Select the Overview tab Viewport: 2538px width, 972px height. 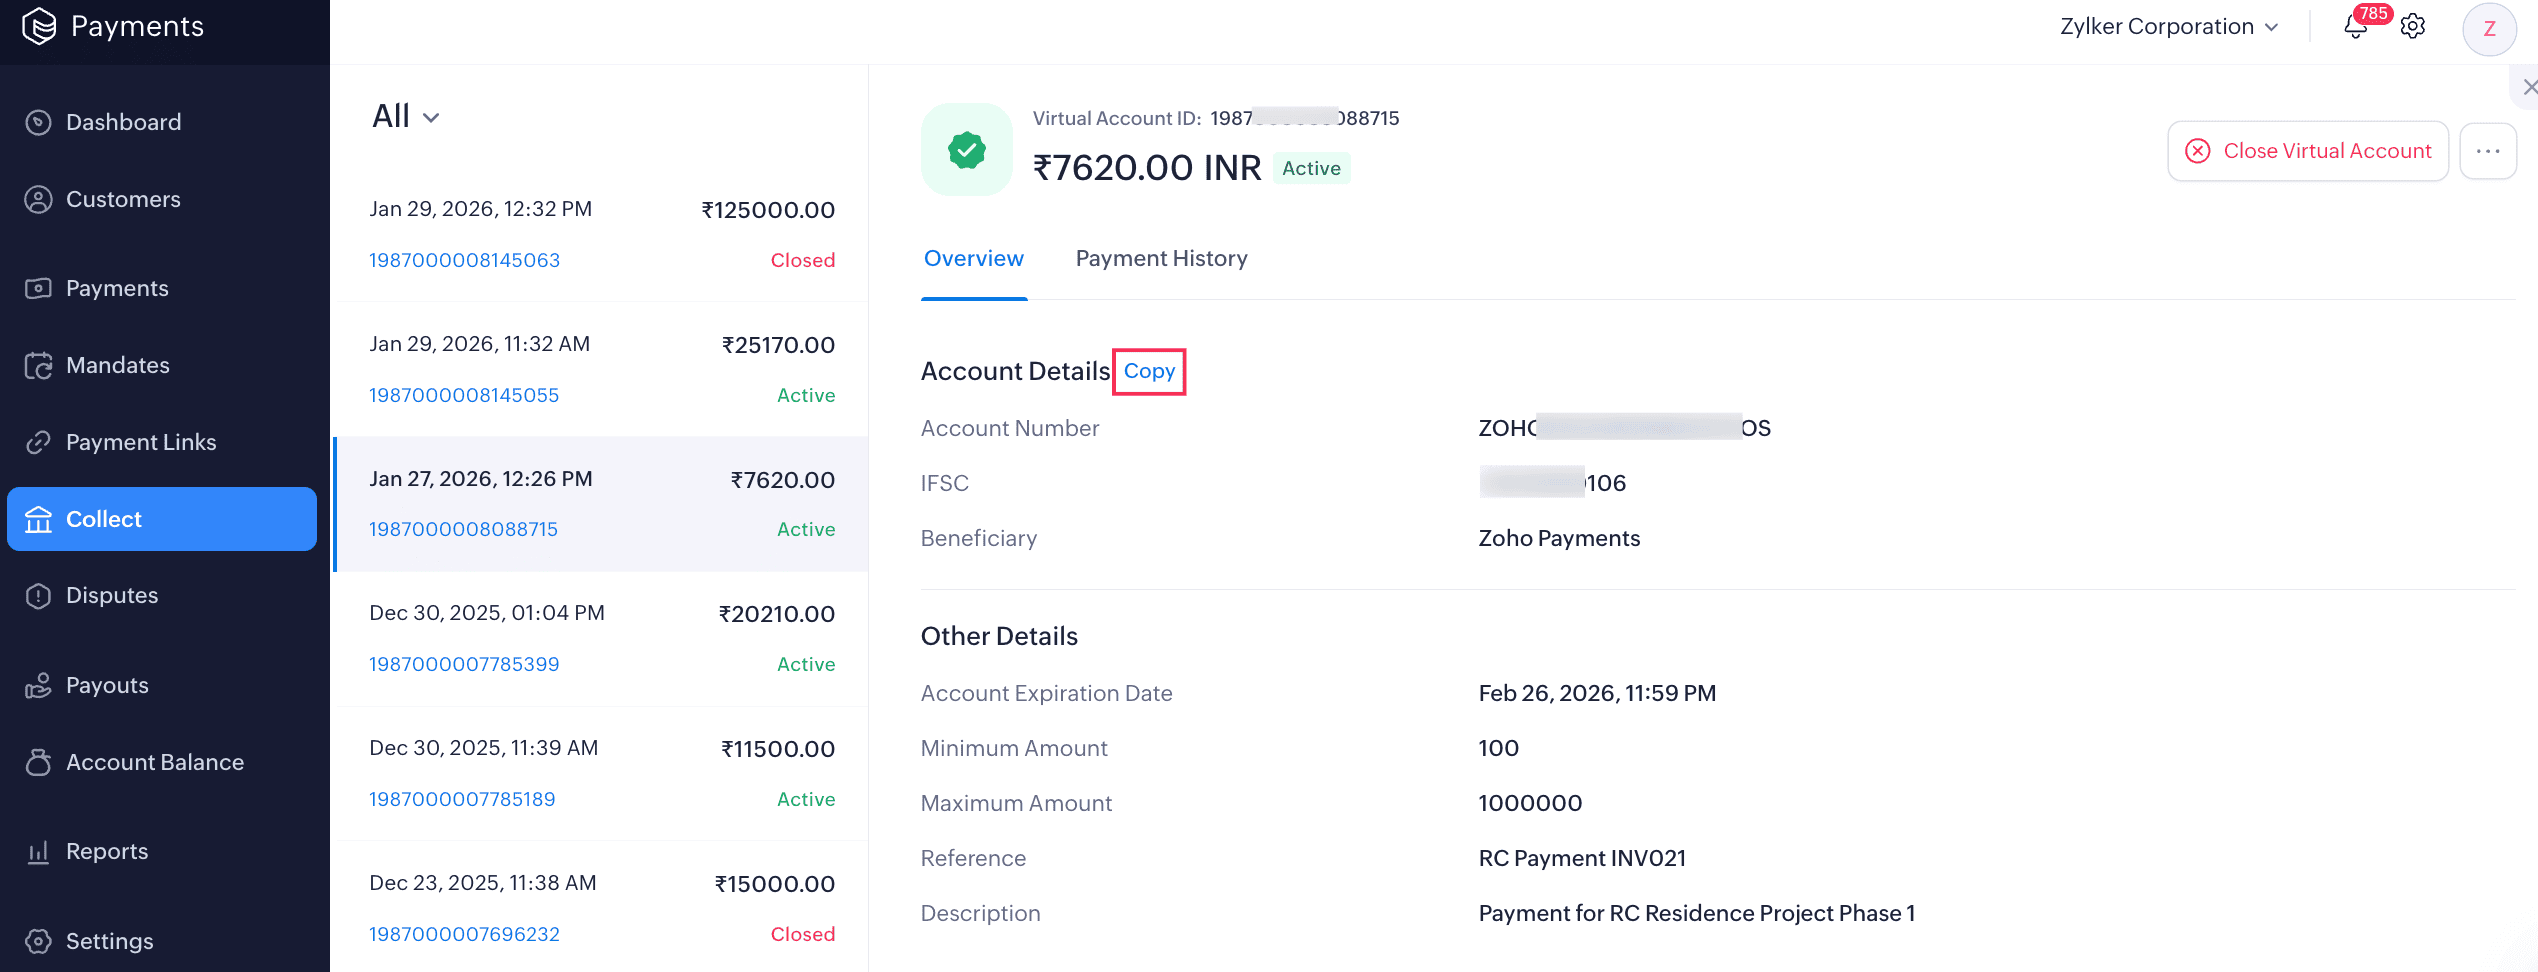[x=973, y=258]
